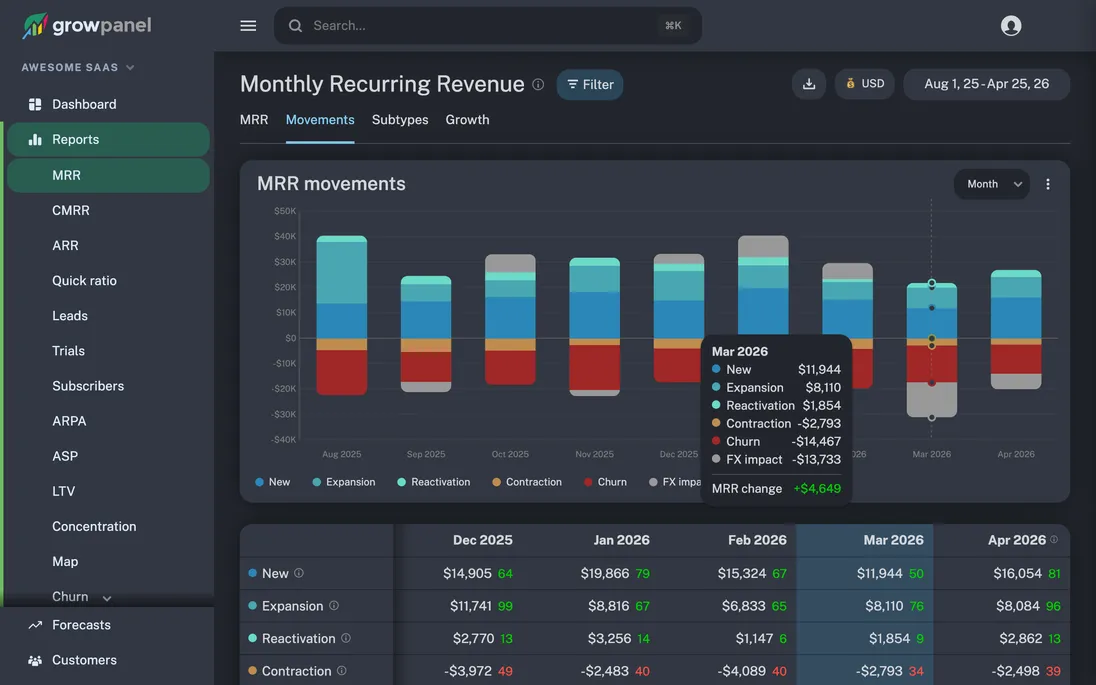Open the ASP report
The width and height of the screenshot is (1096, 685).
pyautogui.click(x=65, y=456)
